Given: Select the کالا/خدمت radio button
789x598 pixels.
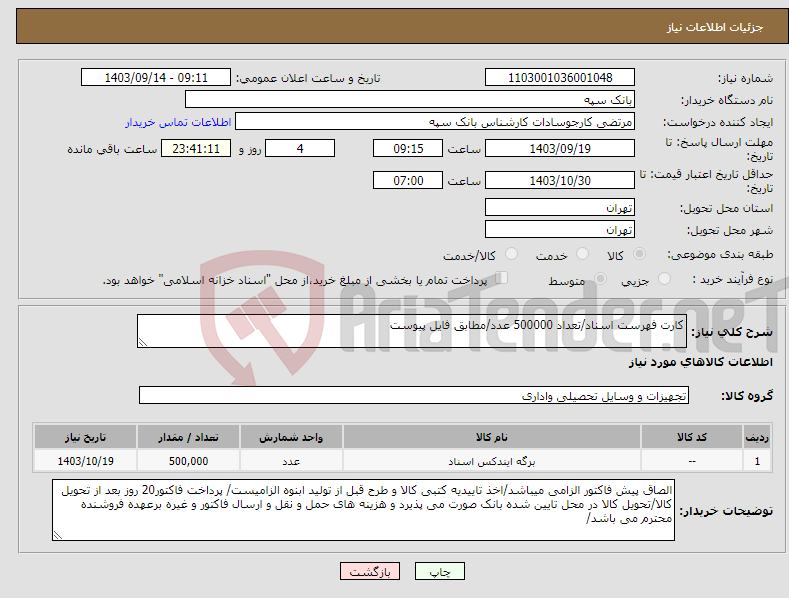Looking at the screenshot, I should [511, 254].
